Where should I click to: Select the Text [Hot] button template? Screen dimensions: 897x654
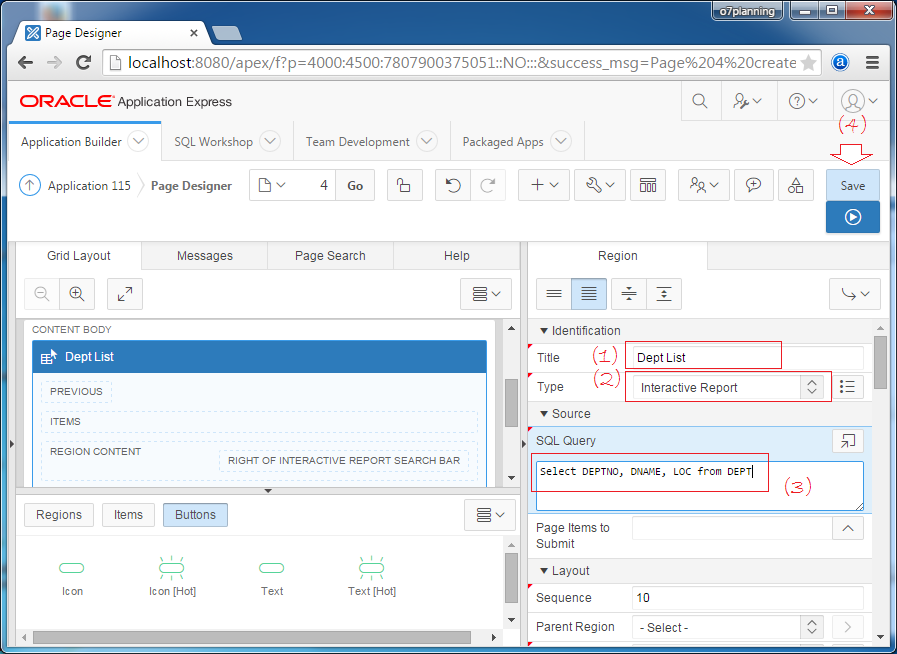click(371, 577)
